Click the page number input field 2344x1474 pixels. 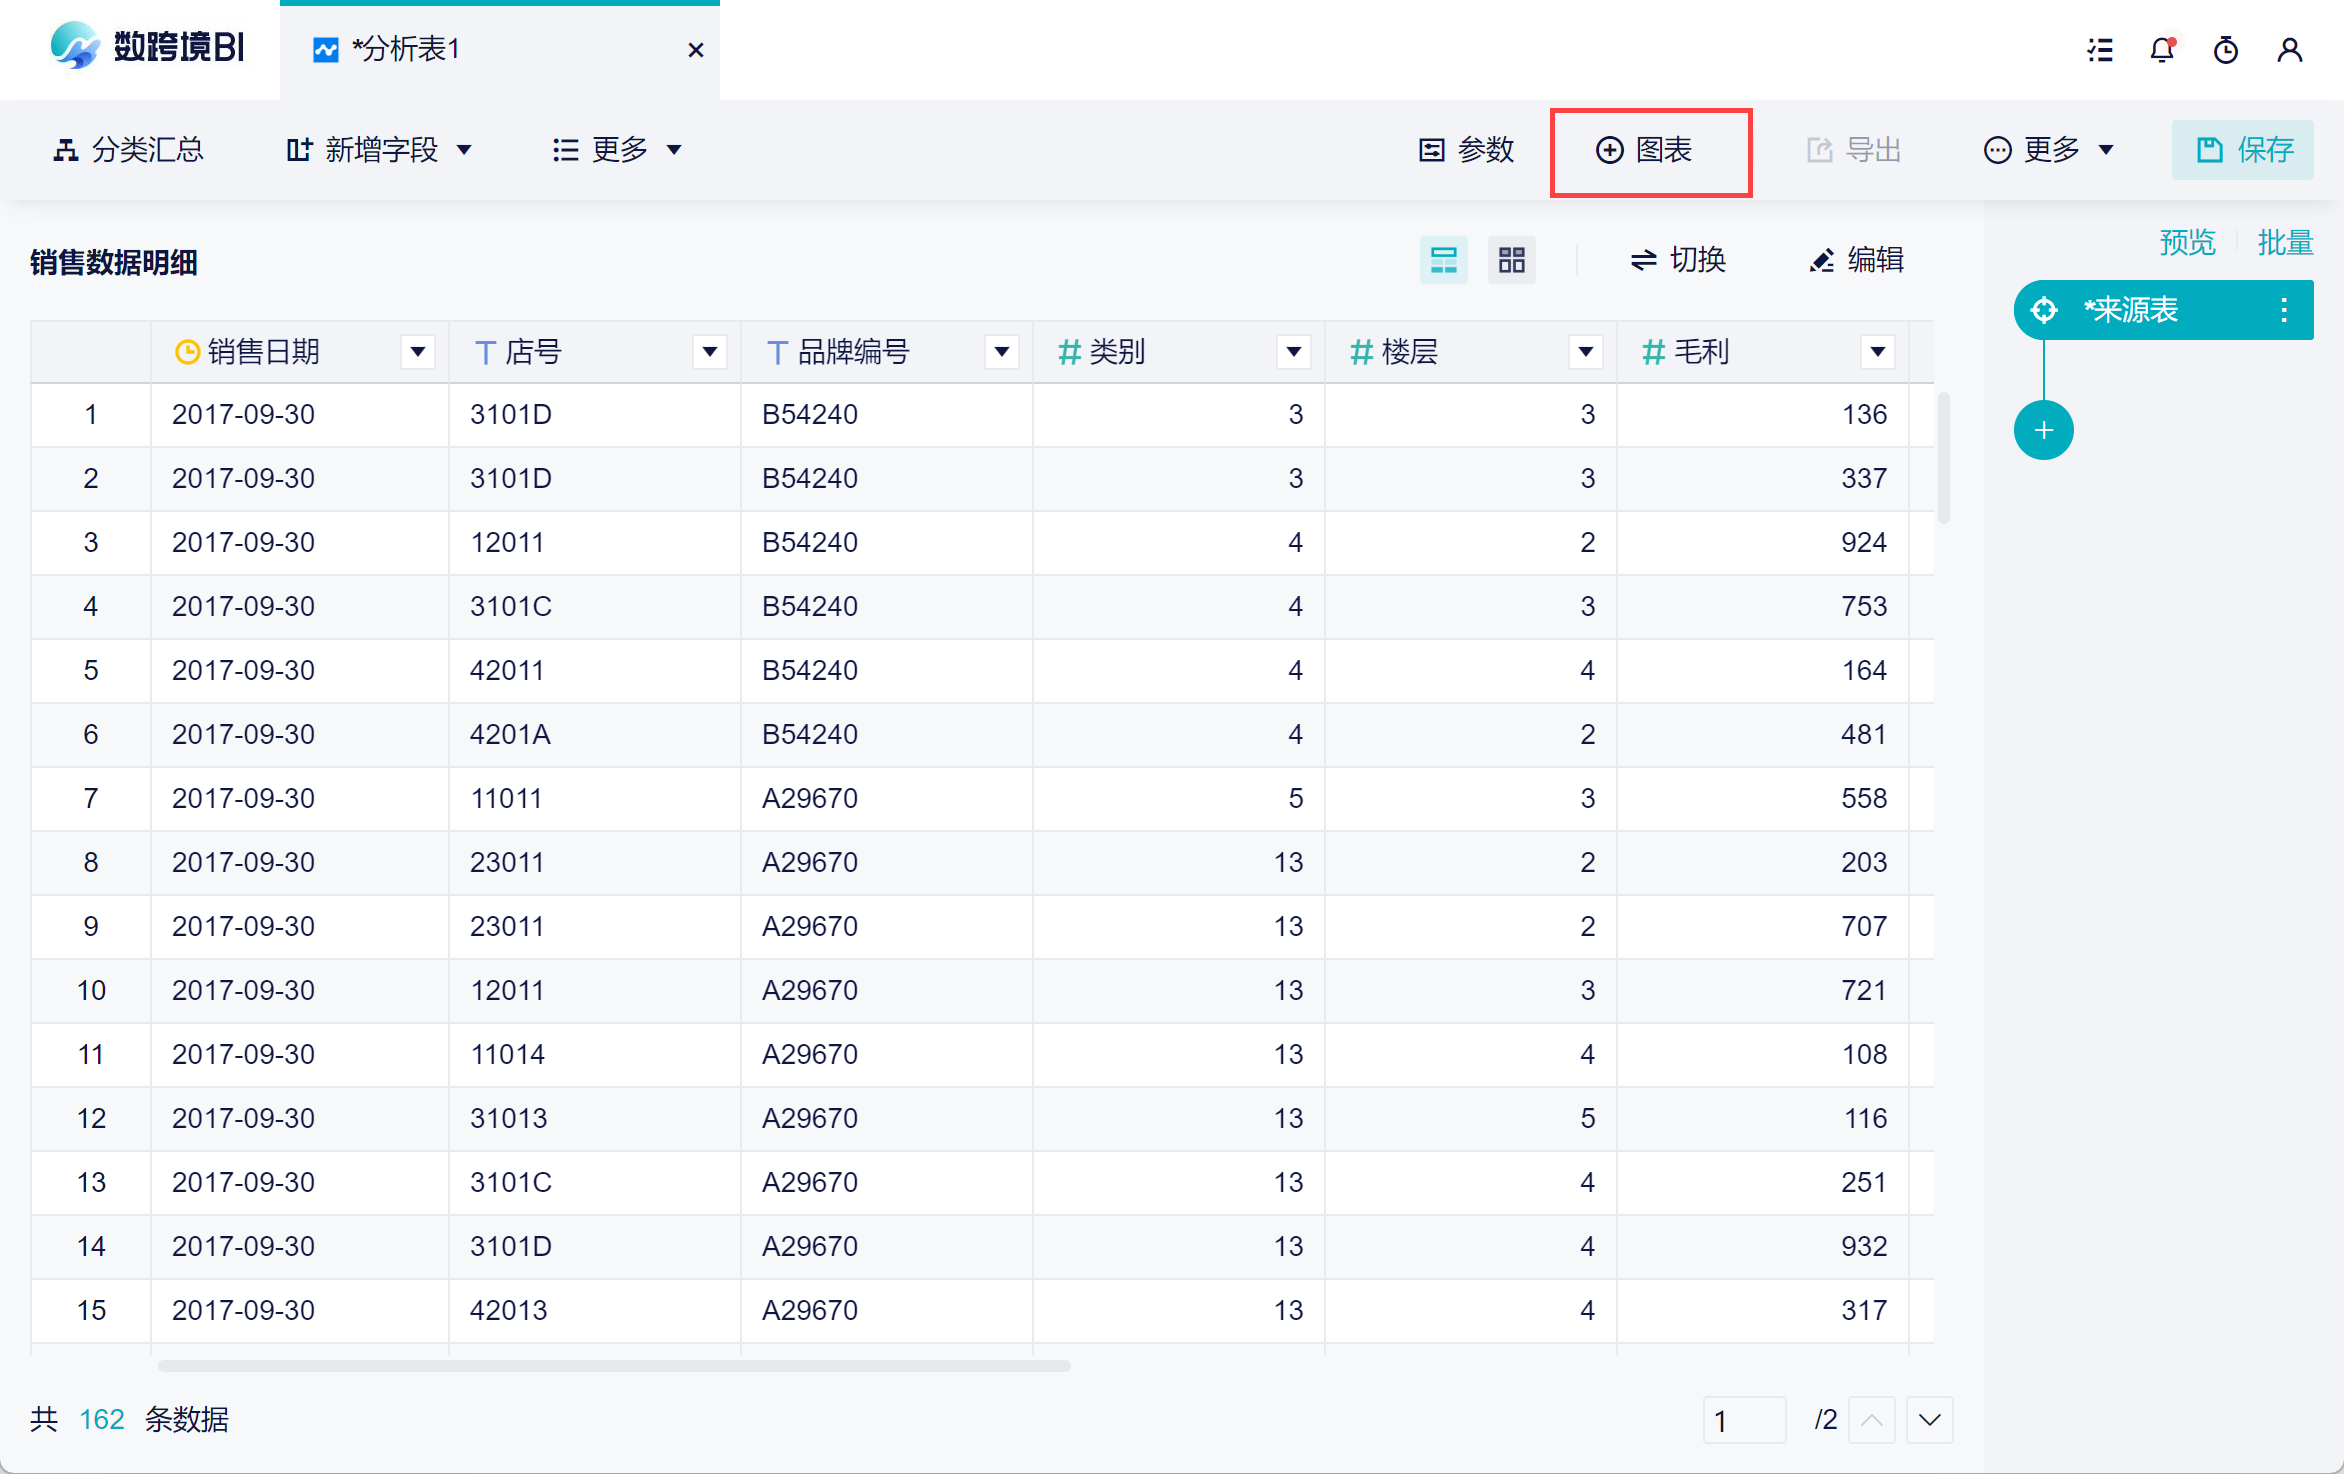tap(1743, 1420)
